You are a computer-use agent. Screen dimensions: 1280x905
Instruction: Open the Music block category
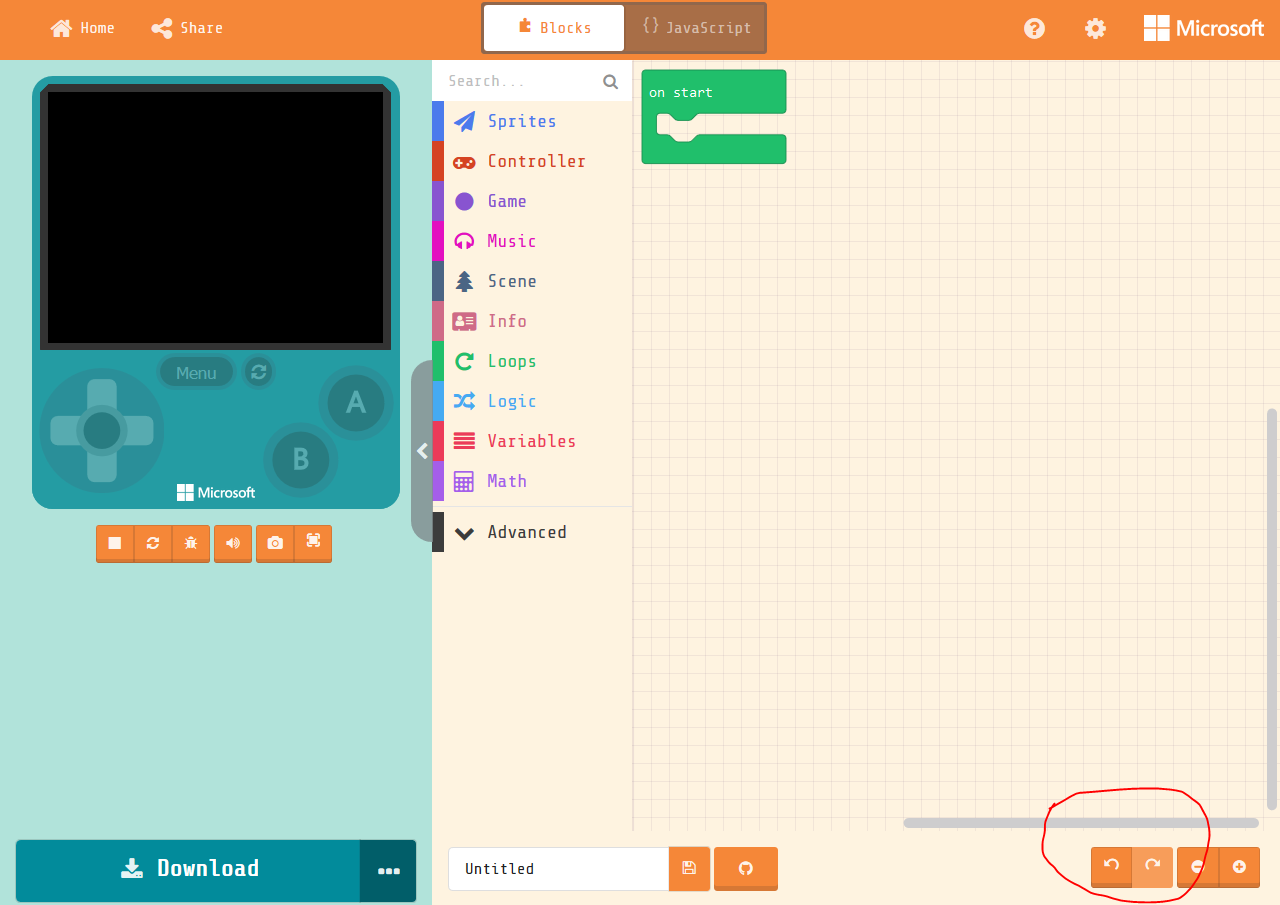(532, 241)
